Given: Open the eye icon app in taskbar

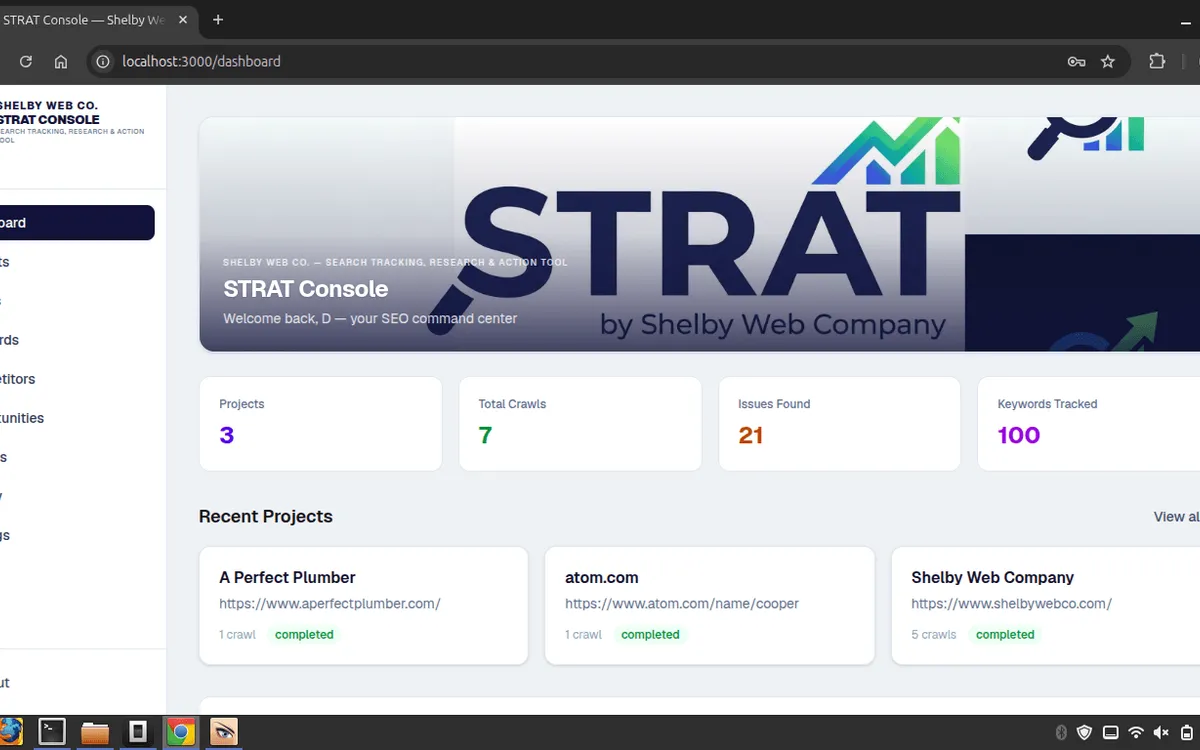Looking at the screenshot, I should pyautogui.click(x=223, y=733).
